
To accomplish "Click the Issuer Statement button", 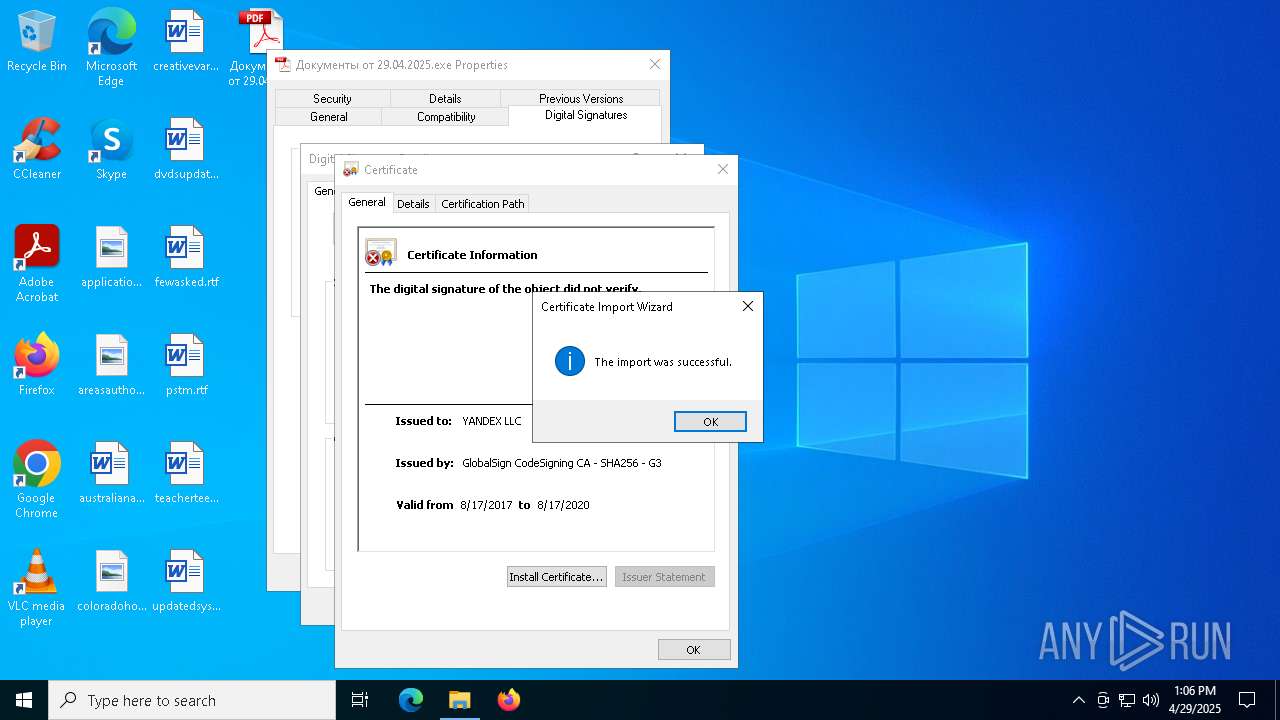I will 664,577.
